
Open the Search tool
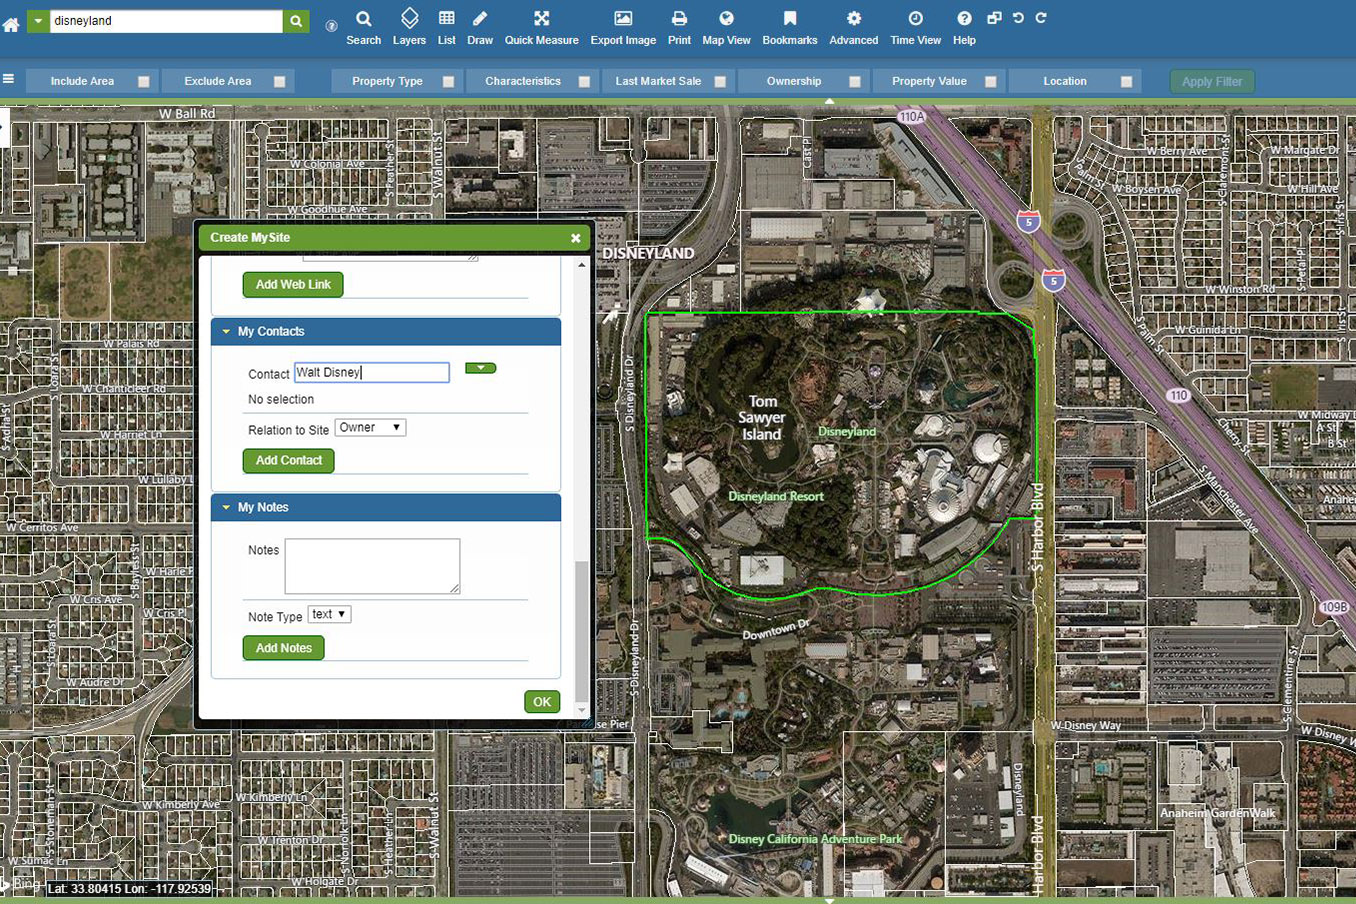[x=364, y=27]
